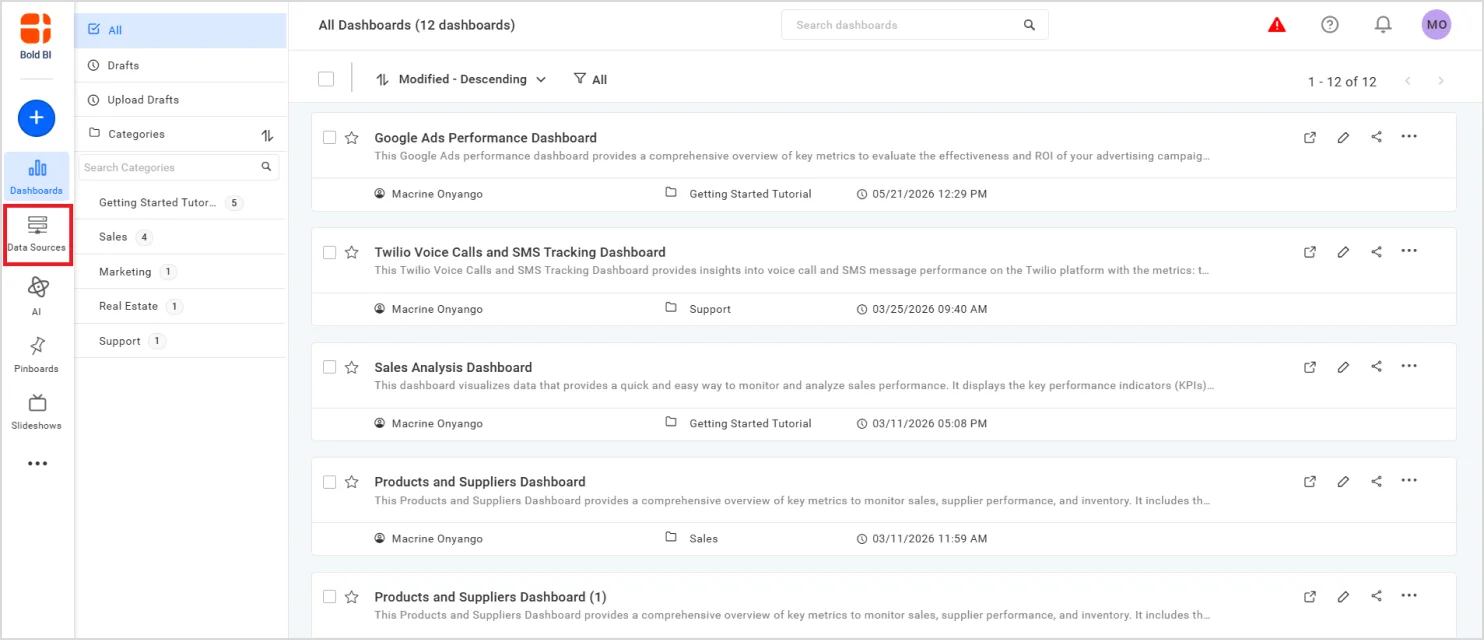Viewport: 1484px width, 640px height.
Task: Open more options for Products and Suppliers Dashboard
Action: tap(1409, 481)
